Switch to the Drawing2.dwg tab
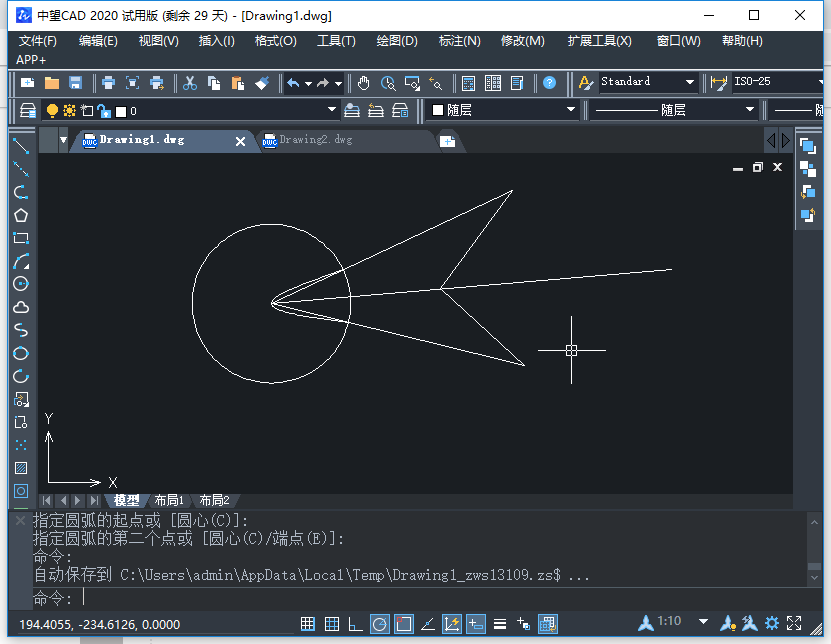The width and height of the screenshot is (831, 644). click(316, 141)
